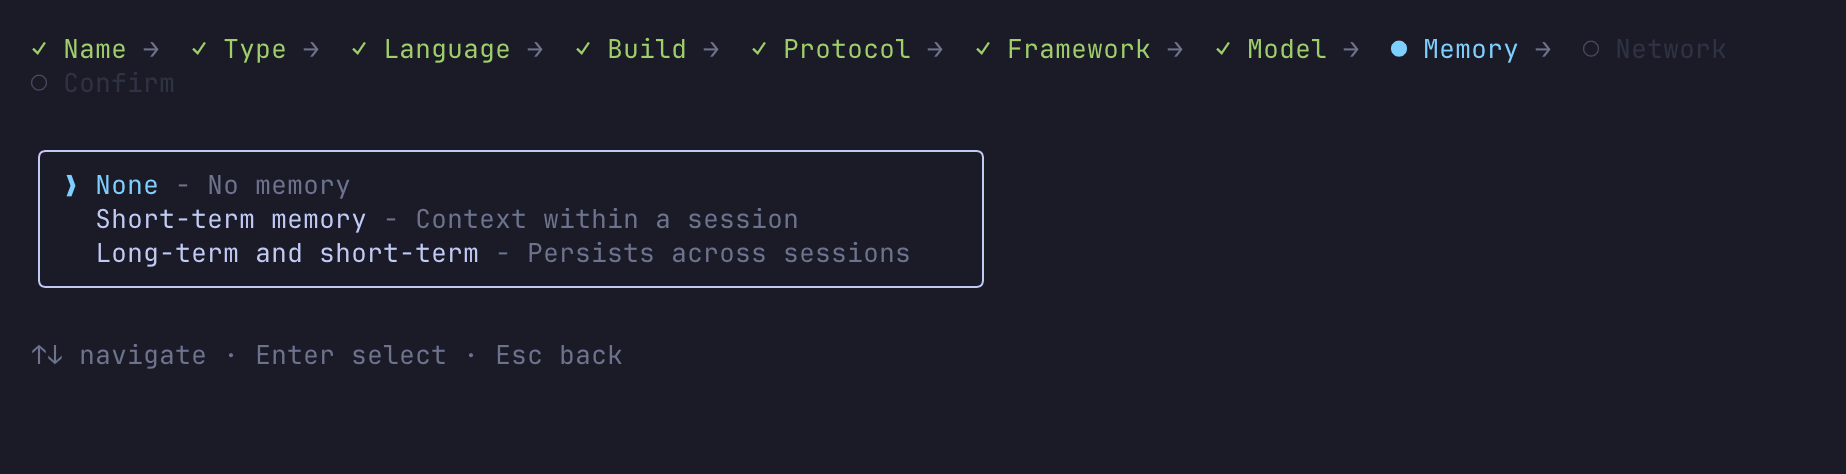Click the checkmark icon beside Type
This screenshot has width=1846, height=474.
[x=199, y=49]
